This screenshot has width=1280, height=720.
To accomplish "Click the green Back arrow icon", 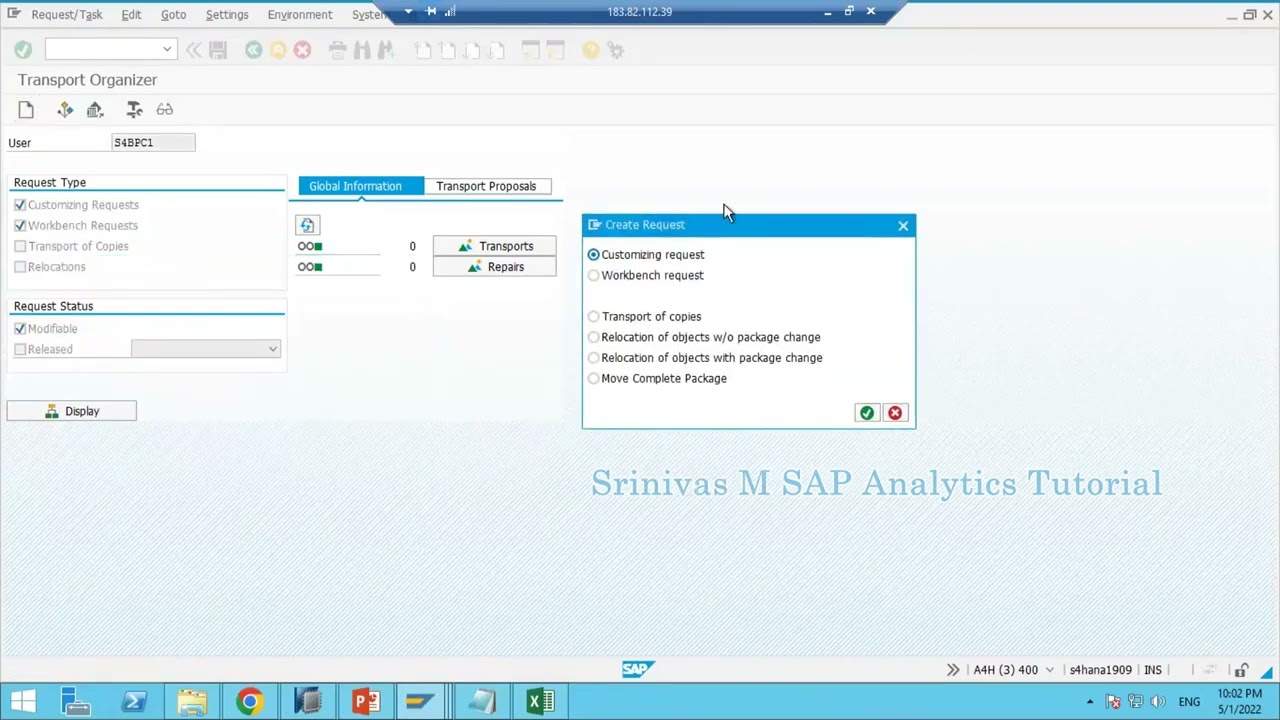I will pyautogui.click(x=253, y=50).
